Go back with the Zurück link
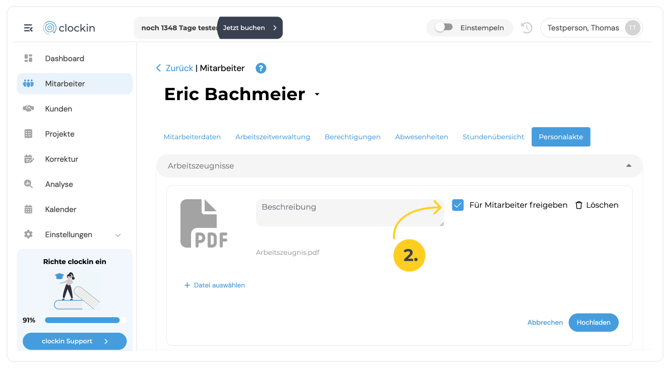This screenshot has width=670, height=368. (x=179, y=68)
